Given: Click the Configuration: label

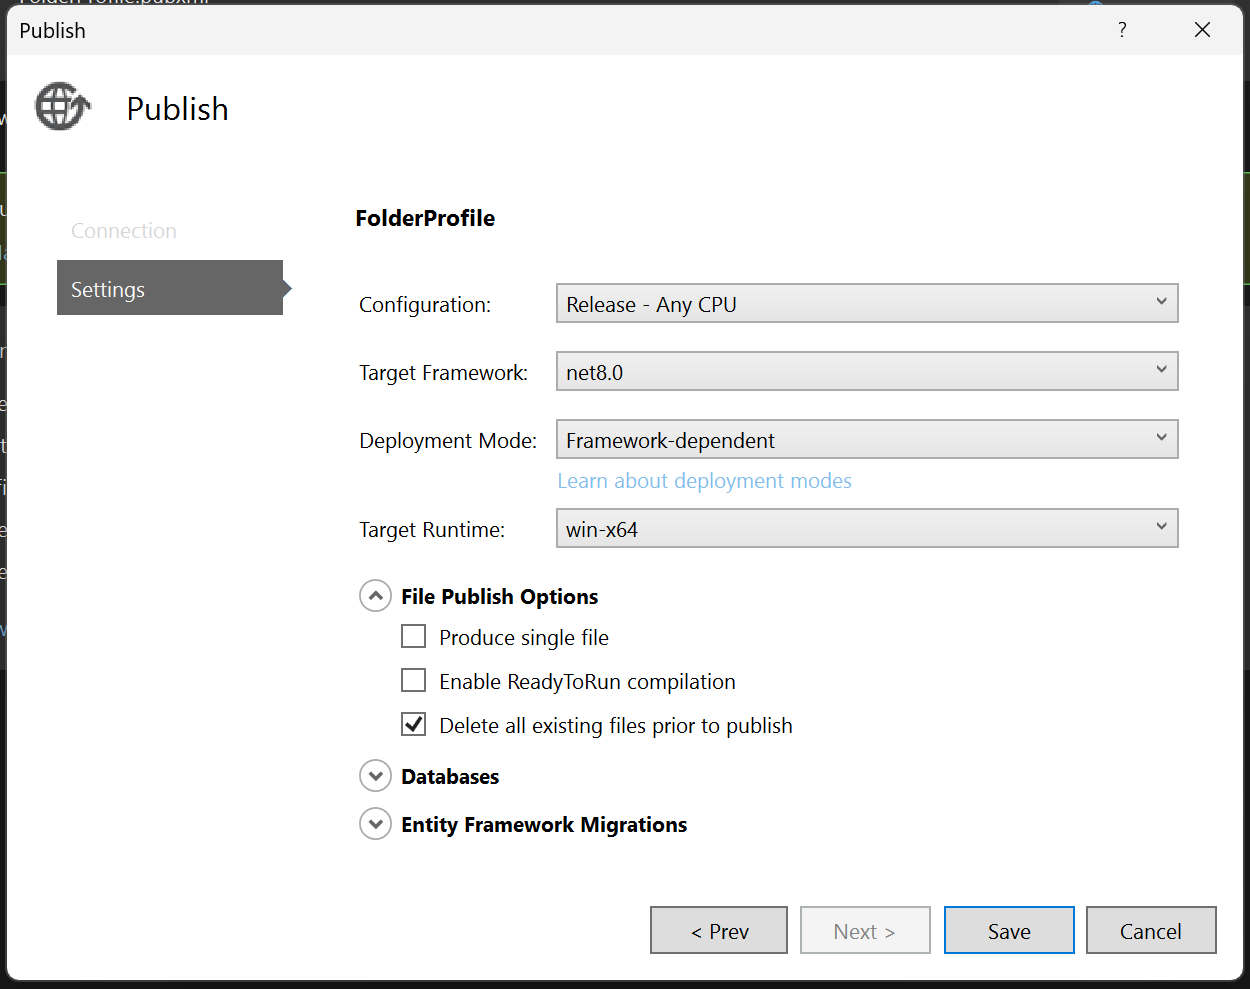Looking at the screenshot, I should [425, 304].
